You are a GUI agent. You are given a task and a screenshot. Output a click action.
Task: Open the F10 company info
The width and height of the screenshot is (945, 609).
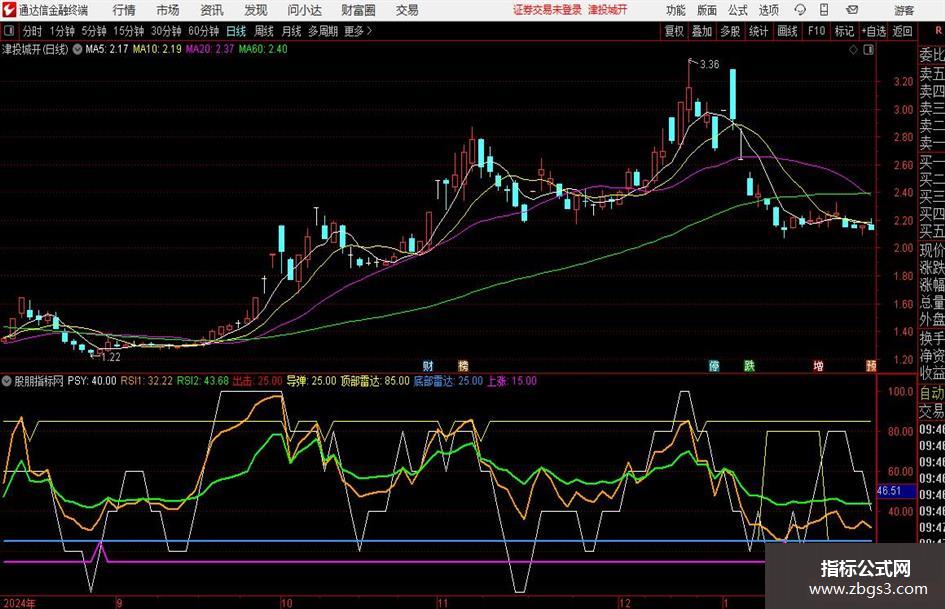point(817,31)
